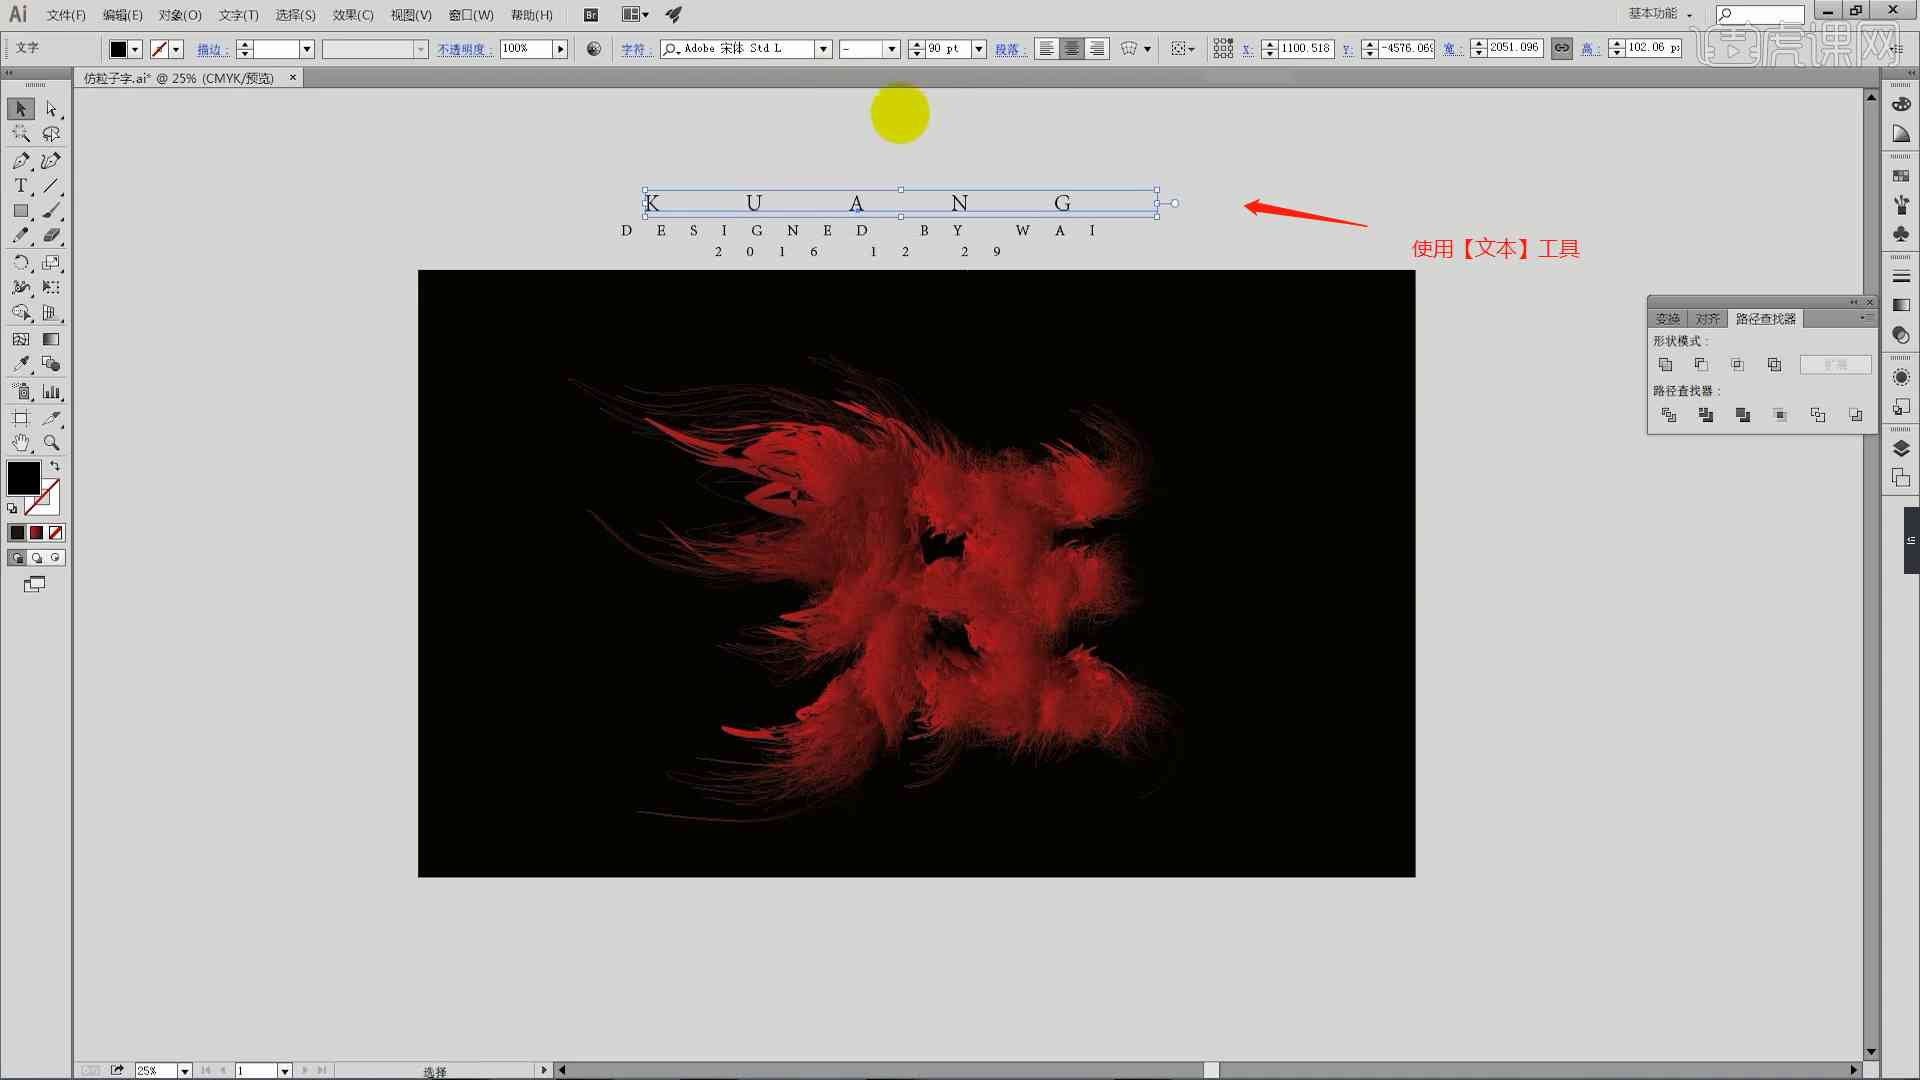Select the Direct Selection tool
The height and width of the screenshot is (1080, 1920).
(50, 108)
